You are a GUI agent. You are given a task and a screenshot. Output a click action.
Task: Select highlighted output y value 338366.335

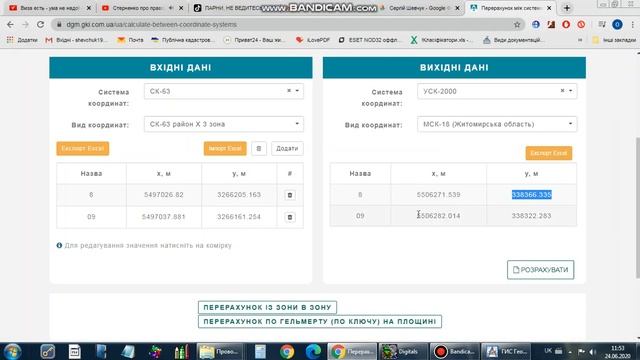coord(531,195)
